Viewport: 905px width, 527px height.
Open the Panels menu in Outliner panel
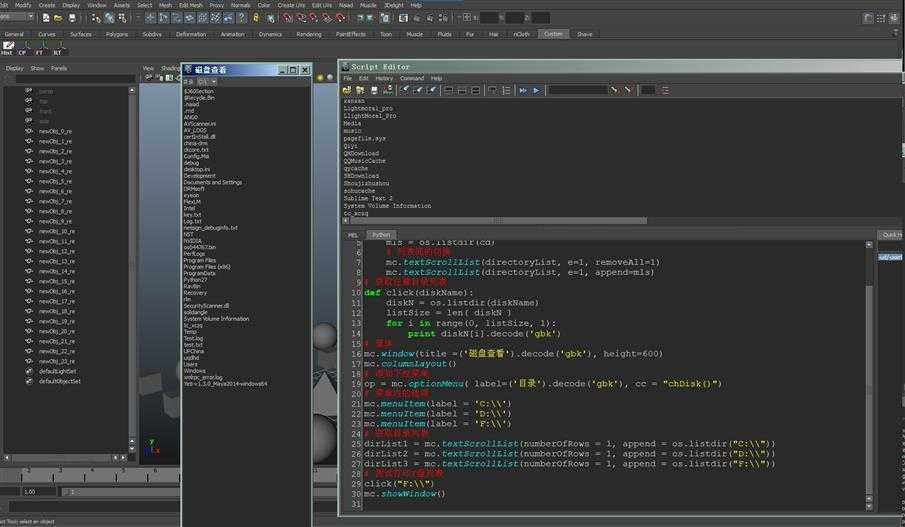[59, 68]
